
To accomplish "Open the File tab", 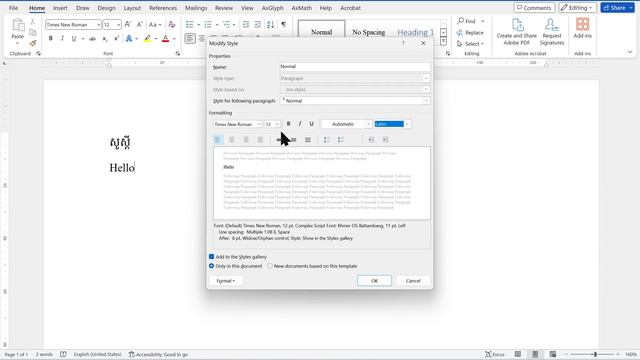I will (x=13, y=8).
